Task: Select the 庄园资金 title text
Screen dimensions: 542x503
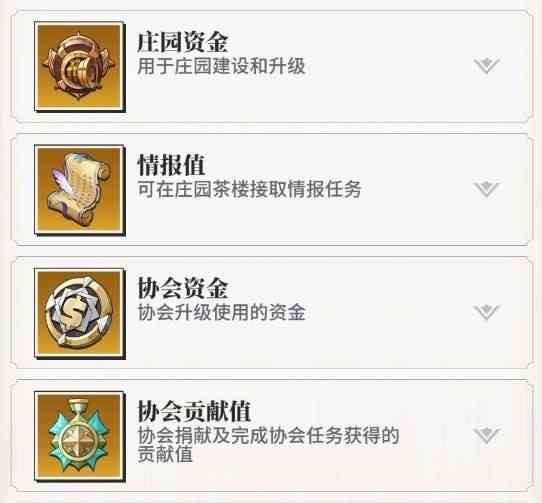Action: coord(183,42)
